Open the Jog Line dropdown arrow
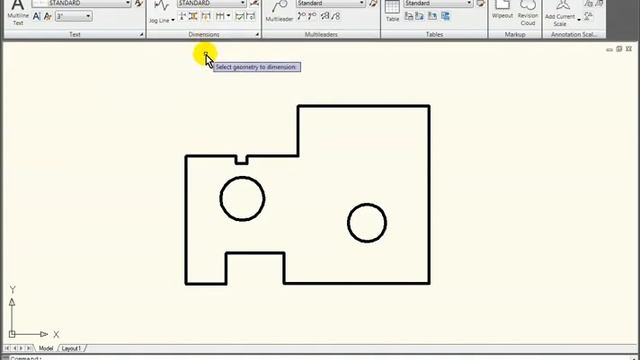 173,20
